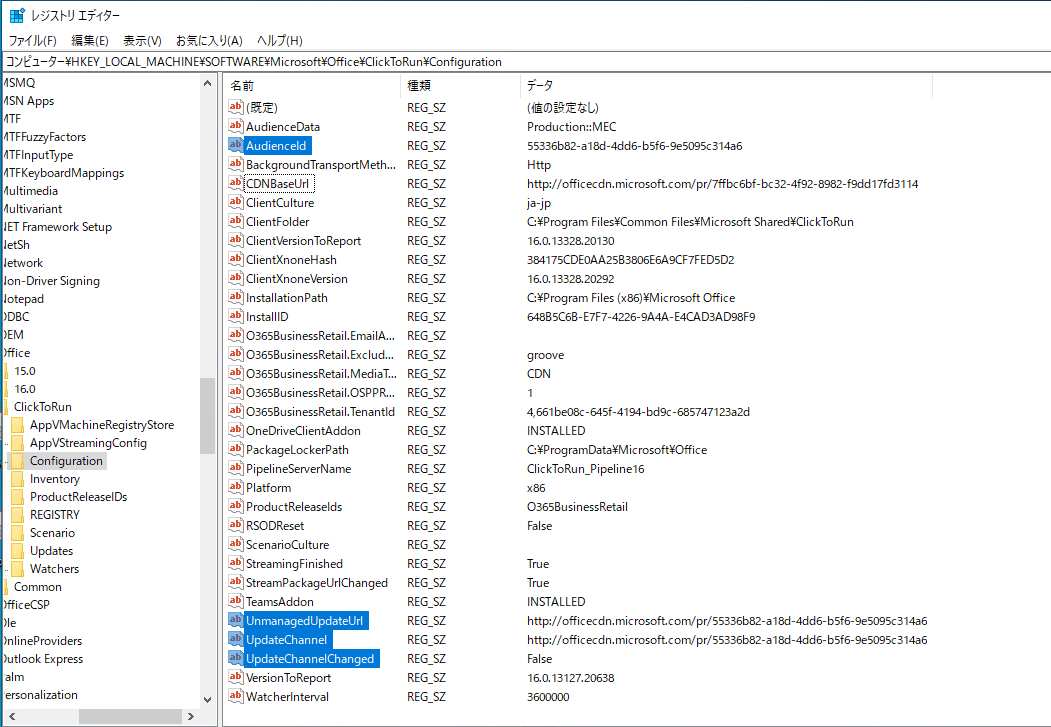Image resolution: width=1051 pixels, height=727 pixels.
Task: Click the folder icon of Configuration key
Action: (17, 461)
